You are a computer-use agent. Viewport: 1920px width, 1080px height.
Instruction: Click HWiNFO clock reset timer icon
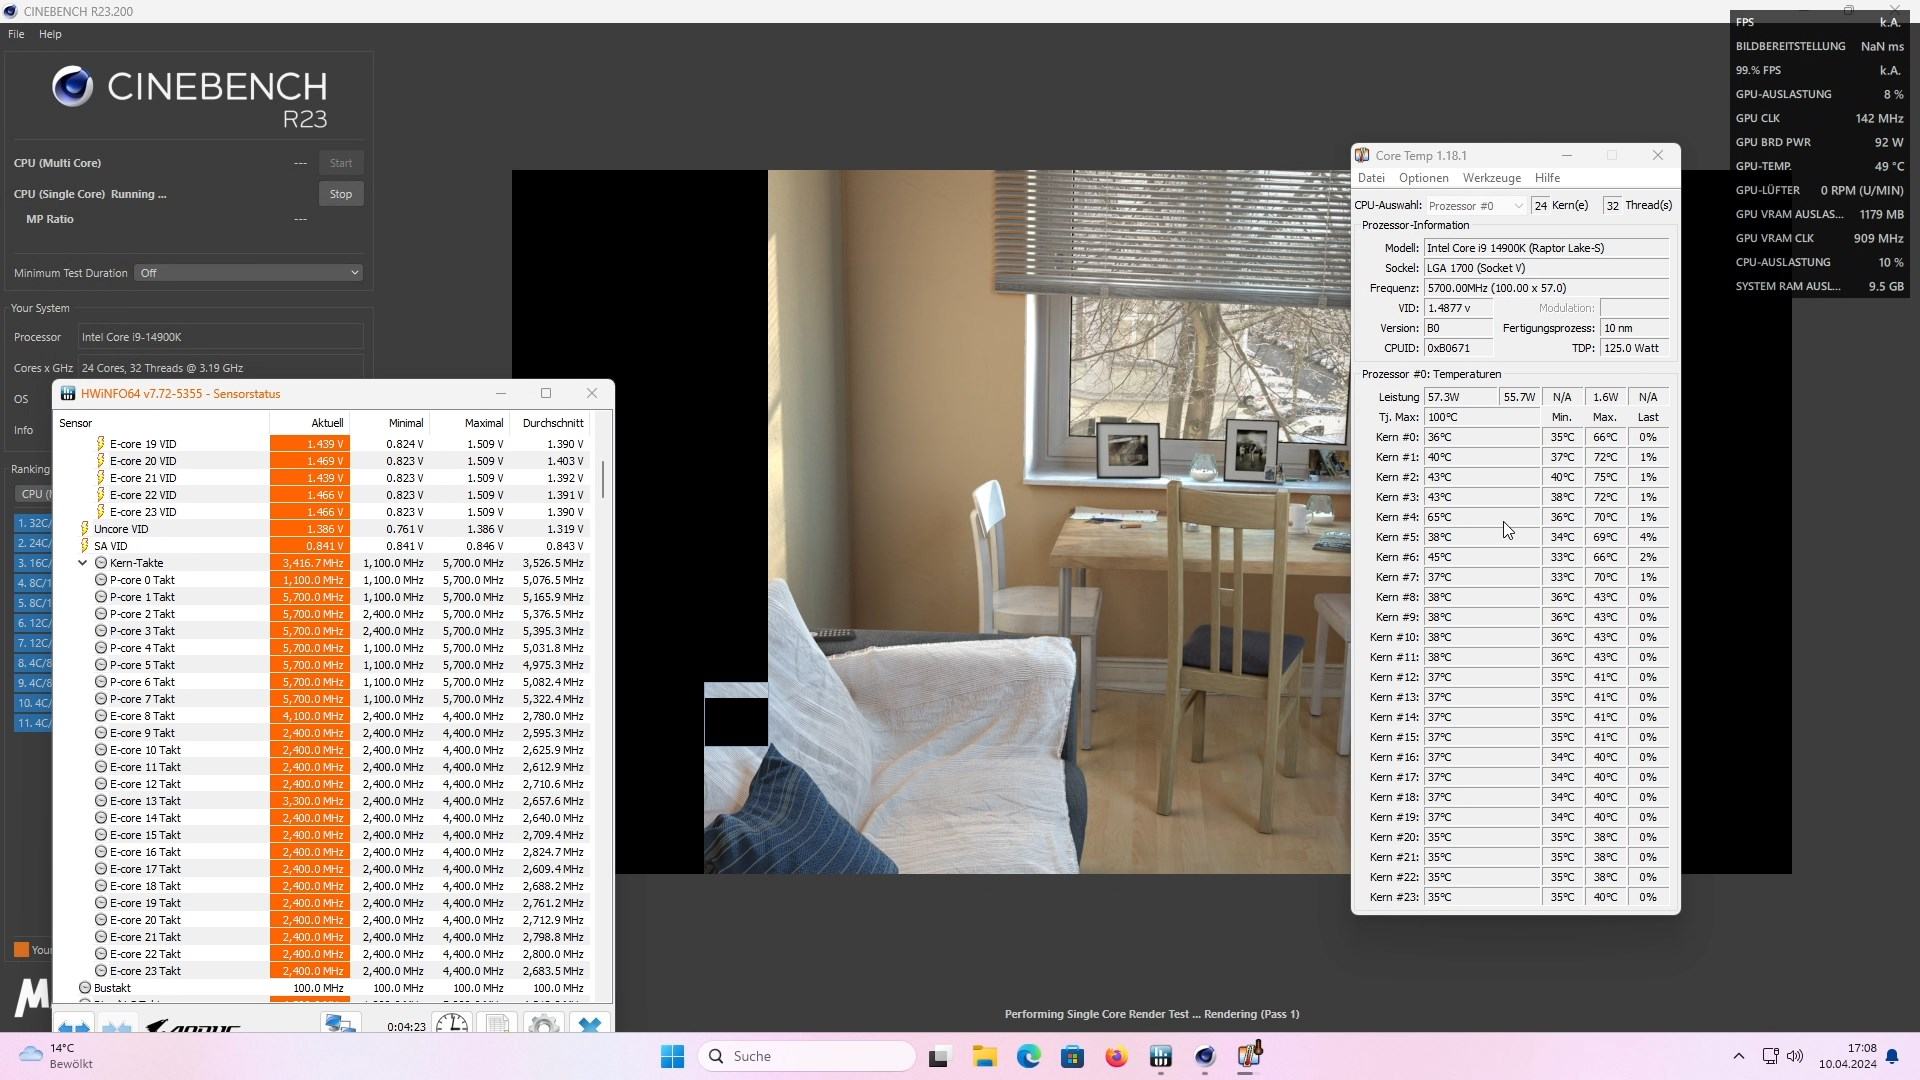452,1025
